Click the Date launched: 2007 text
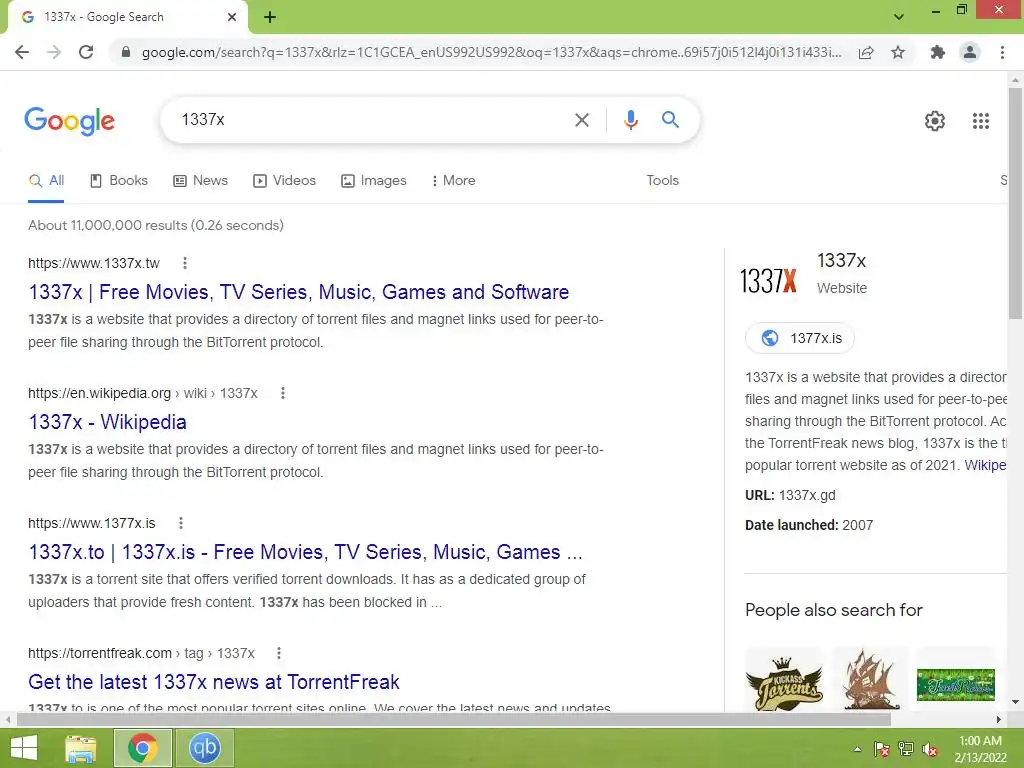Image resolution: width=1024 pixels, height=768 pixels. point(808,525)
